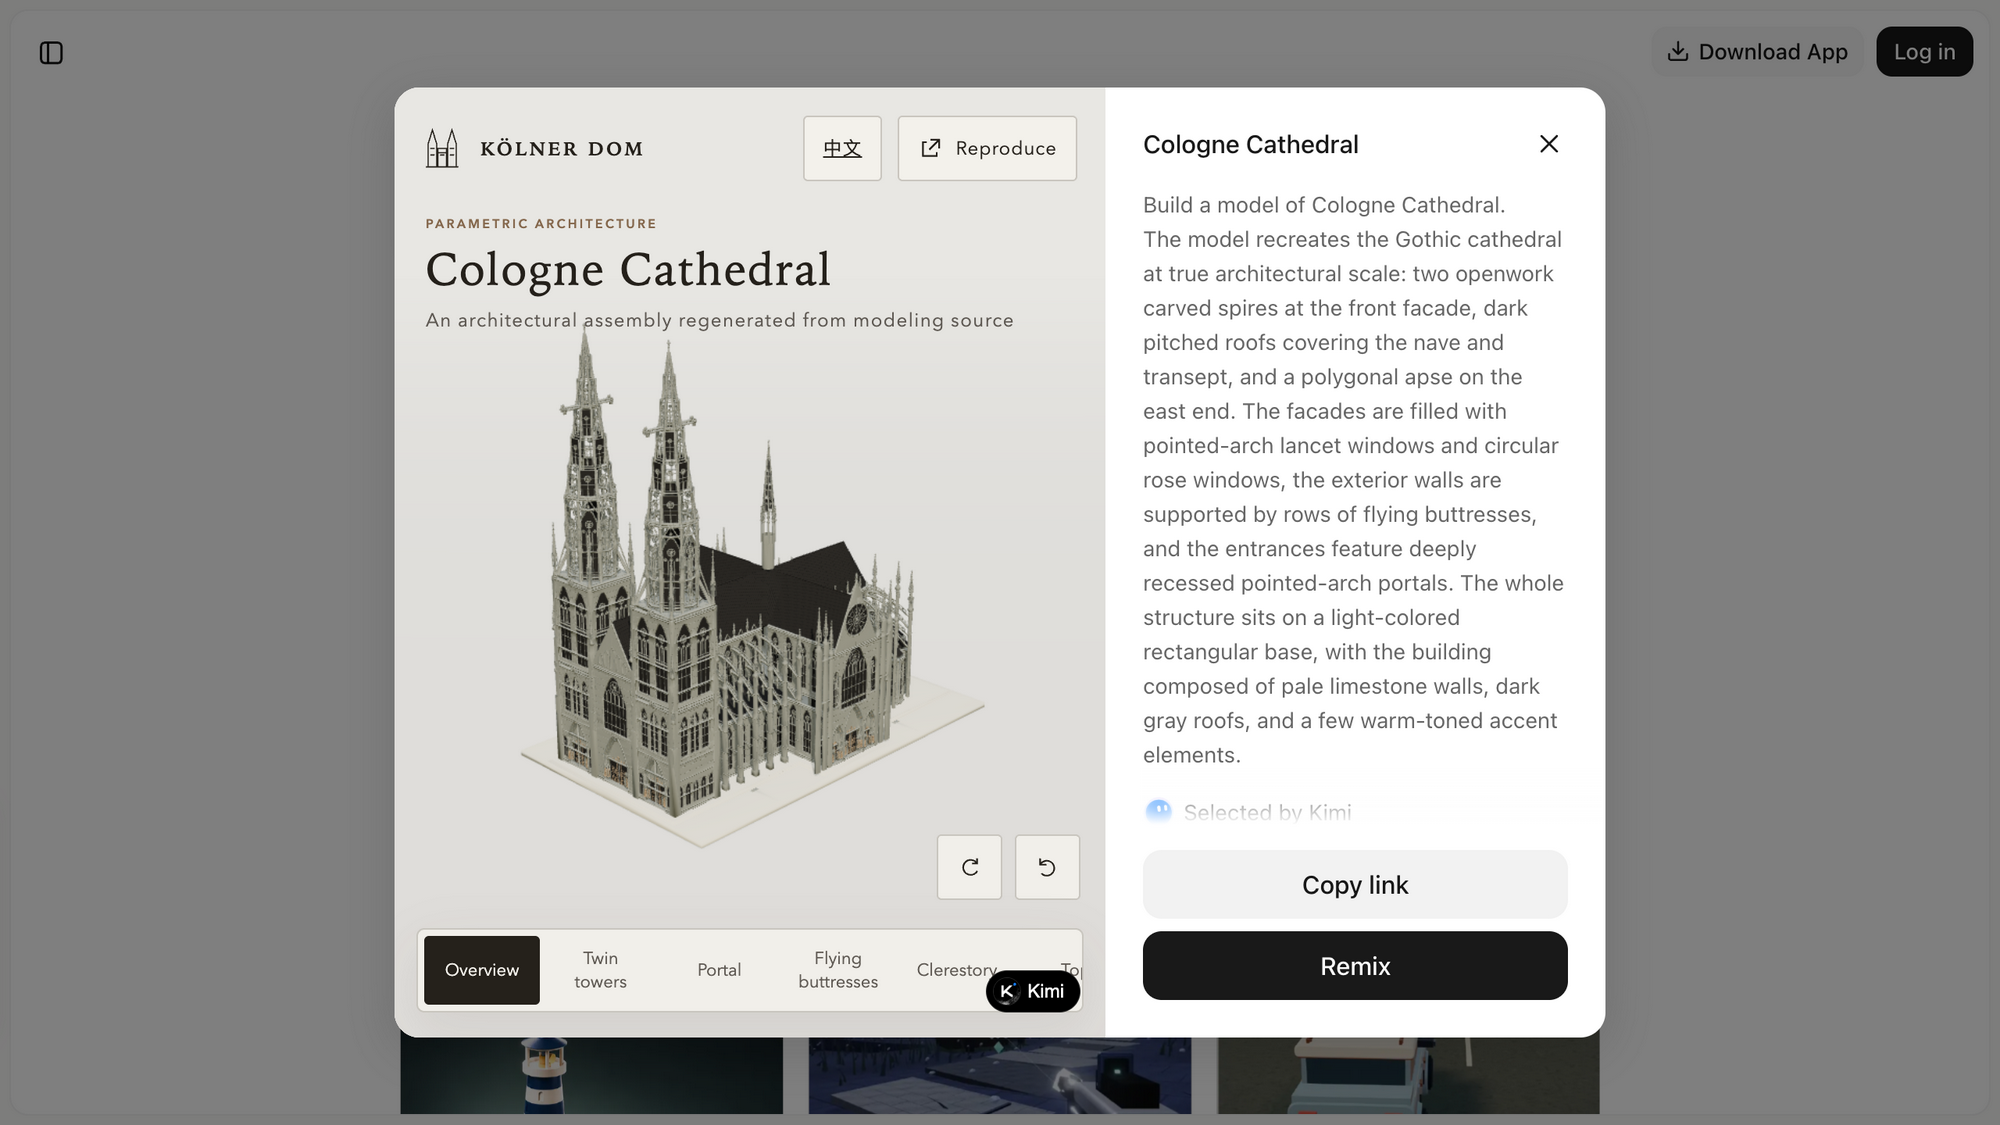Open the lighthouse thumbnail behind the dialog
Screen dimensions: 2000x1125
tap(592, 1075)
